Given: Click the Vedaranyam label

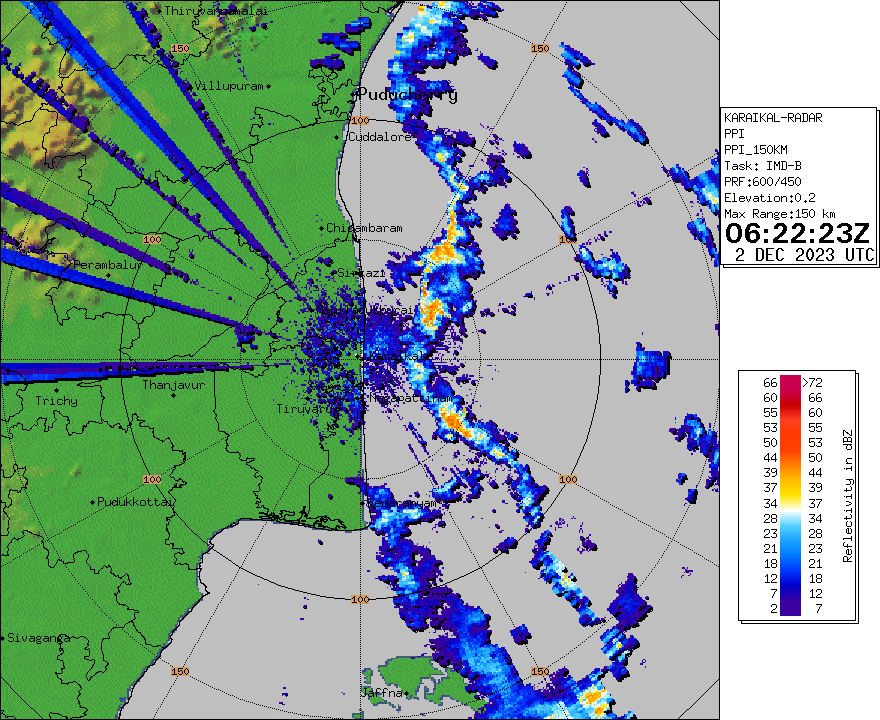Looking at the screenshot, I should point(401,503).
